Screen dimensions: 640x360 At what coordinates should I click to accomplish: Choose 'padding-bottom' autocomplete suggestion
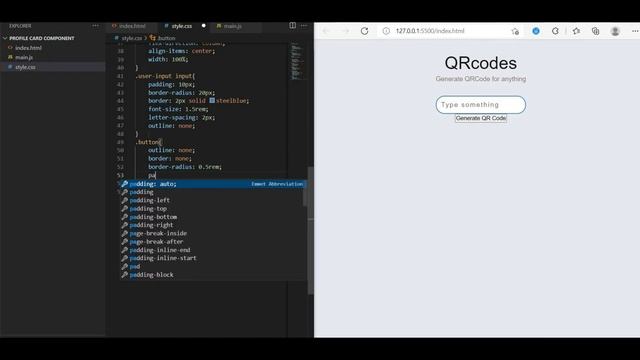point(212,217)
